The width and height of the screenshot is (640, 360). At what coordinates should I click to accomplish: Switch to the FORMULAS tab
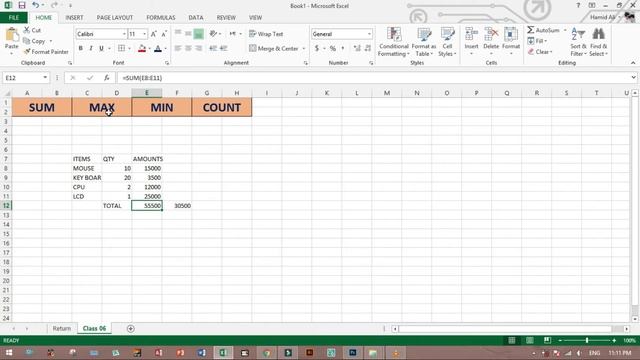pos(161,18)
